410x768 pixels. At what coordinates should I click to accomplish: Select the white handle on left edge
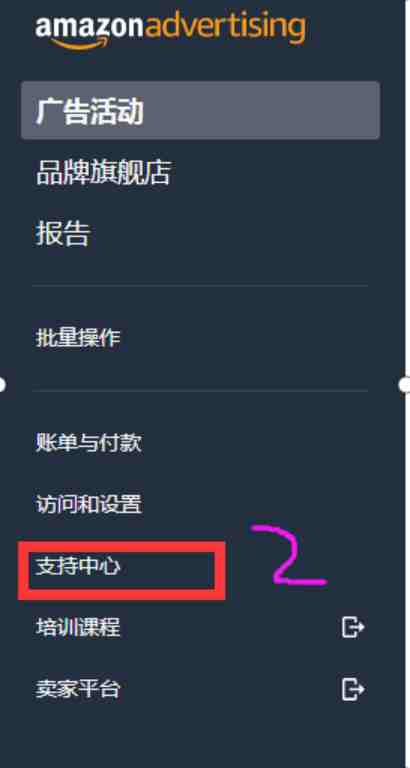pyautogui.click(x=1, y=385)
